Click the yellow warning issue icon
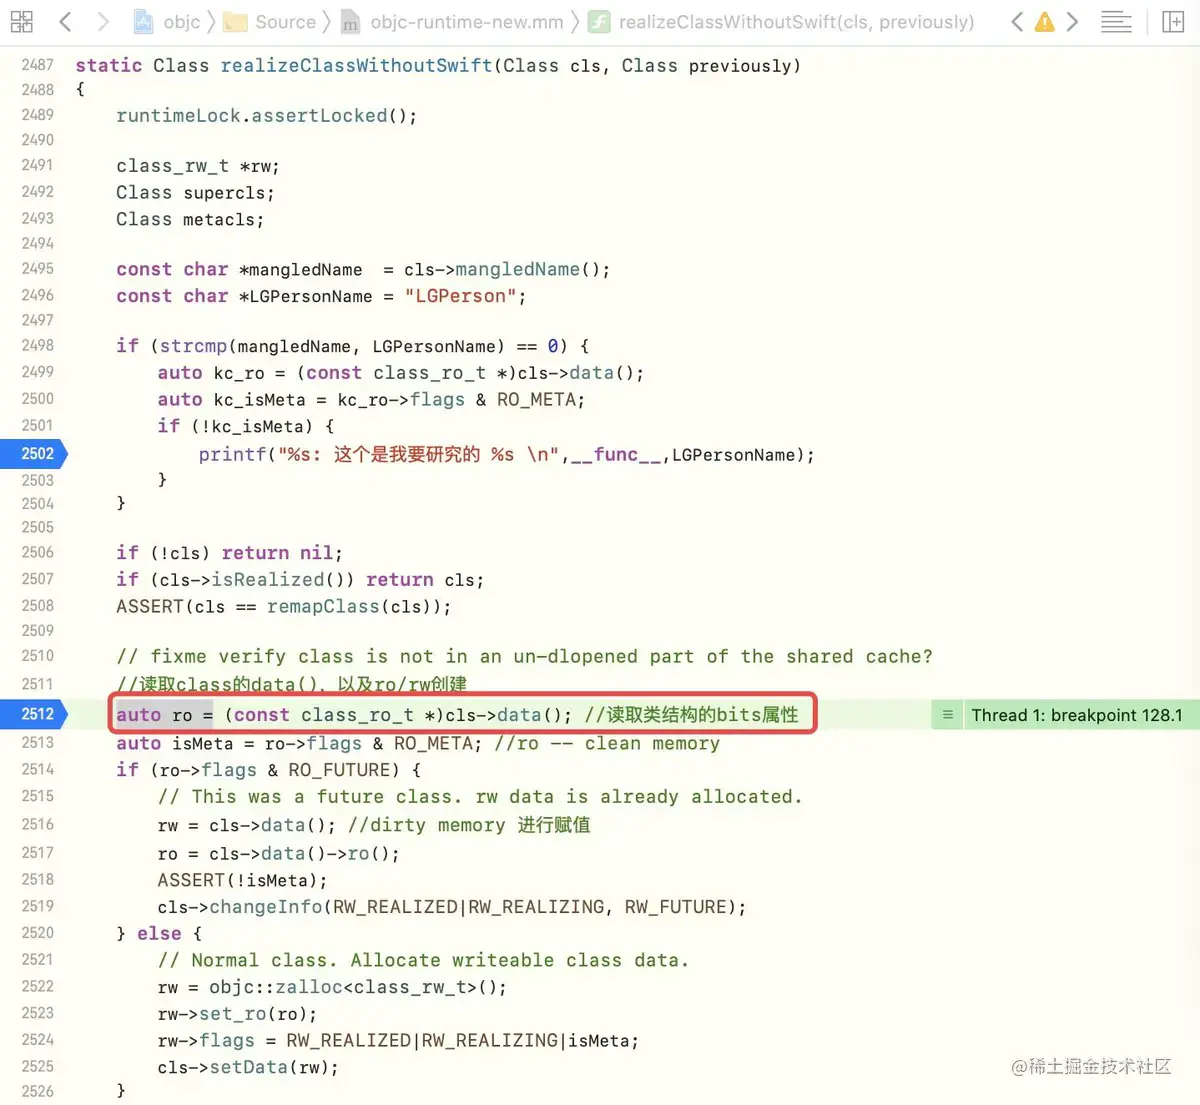1200x1105 pixels. click(x=1044, y=21)
